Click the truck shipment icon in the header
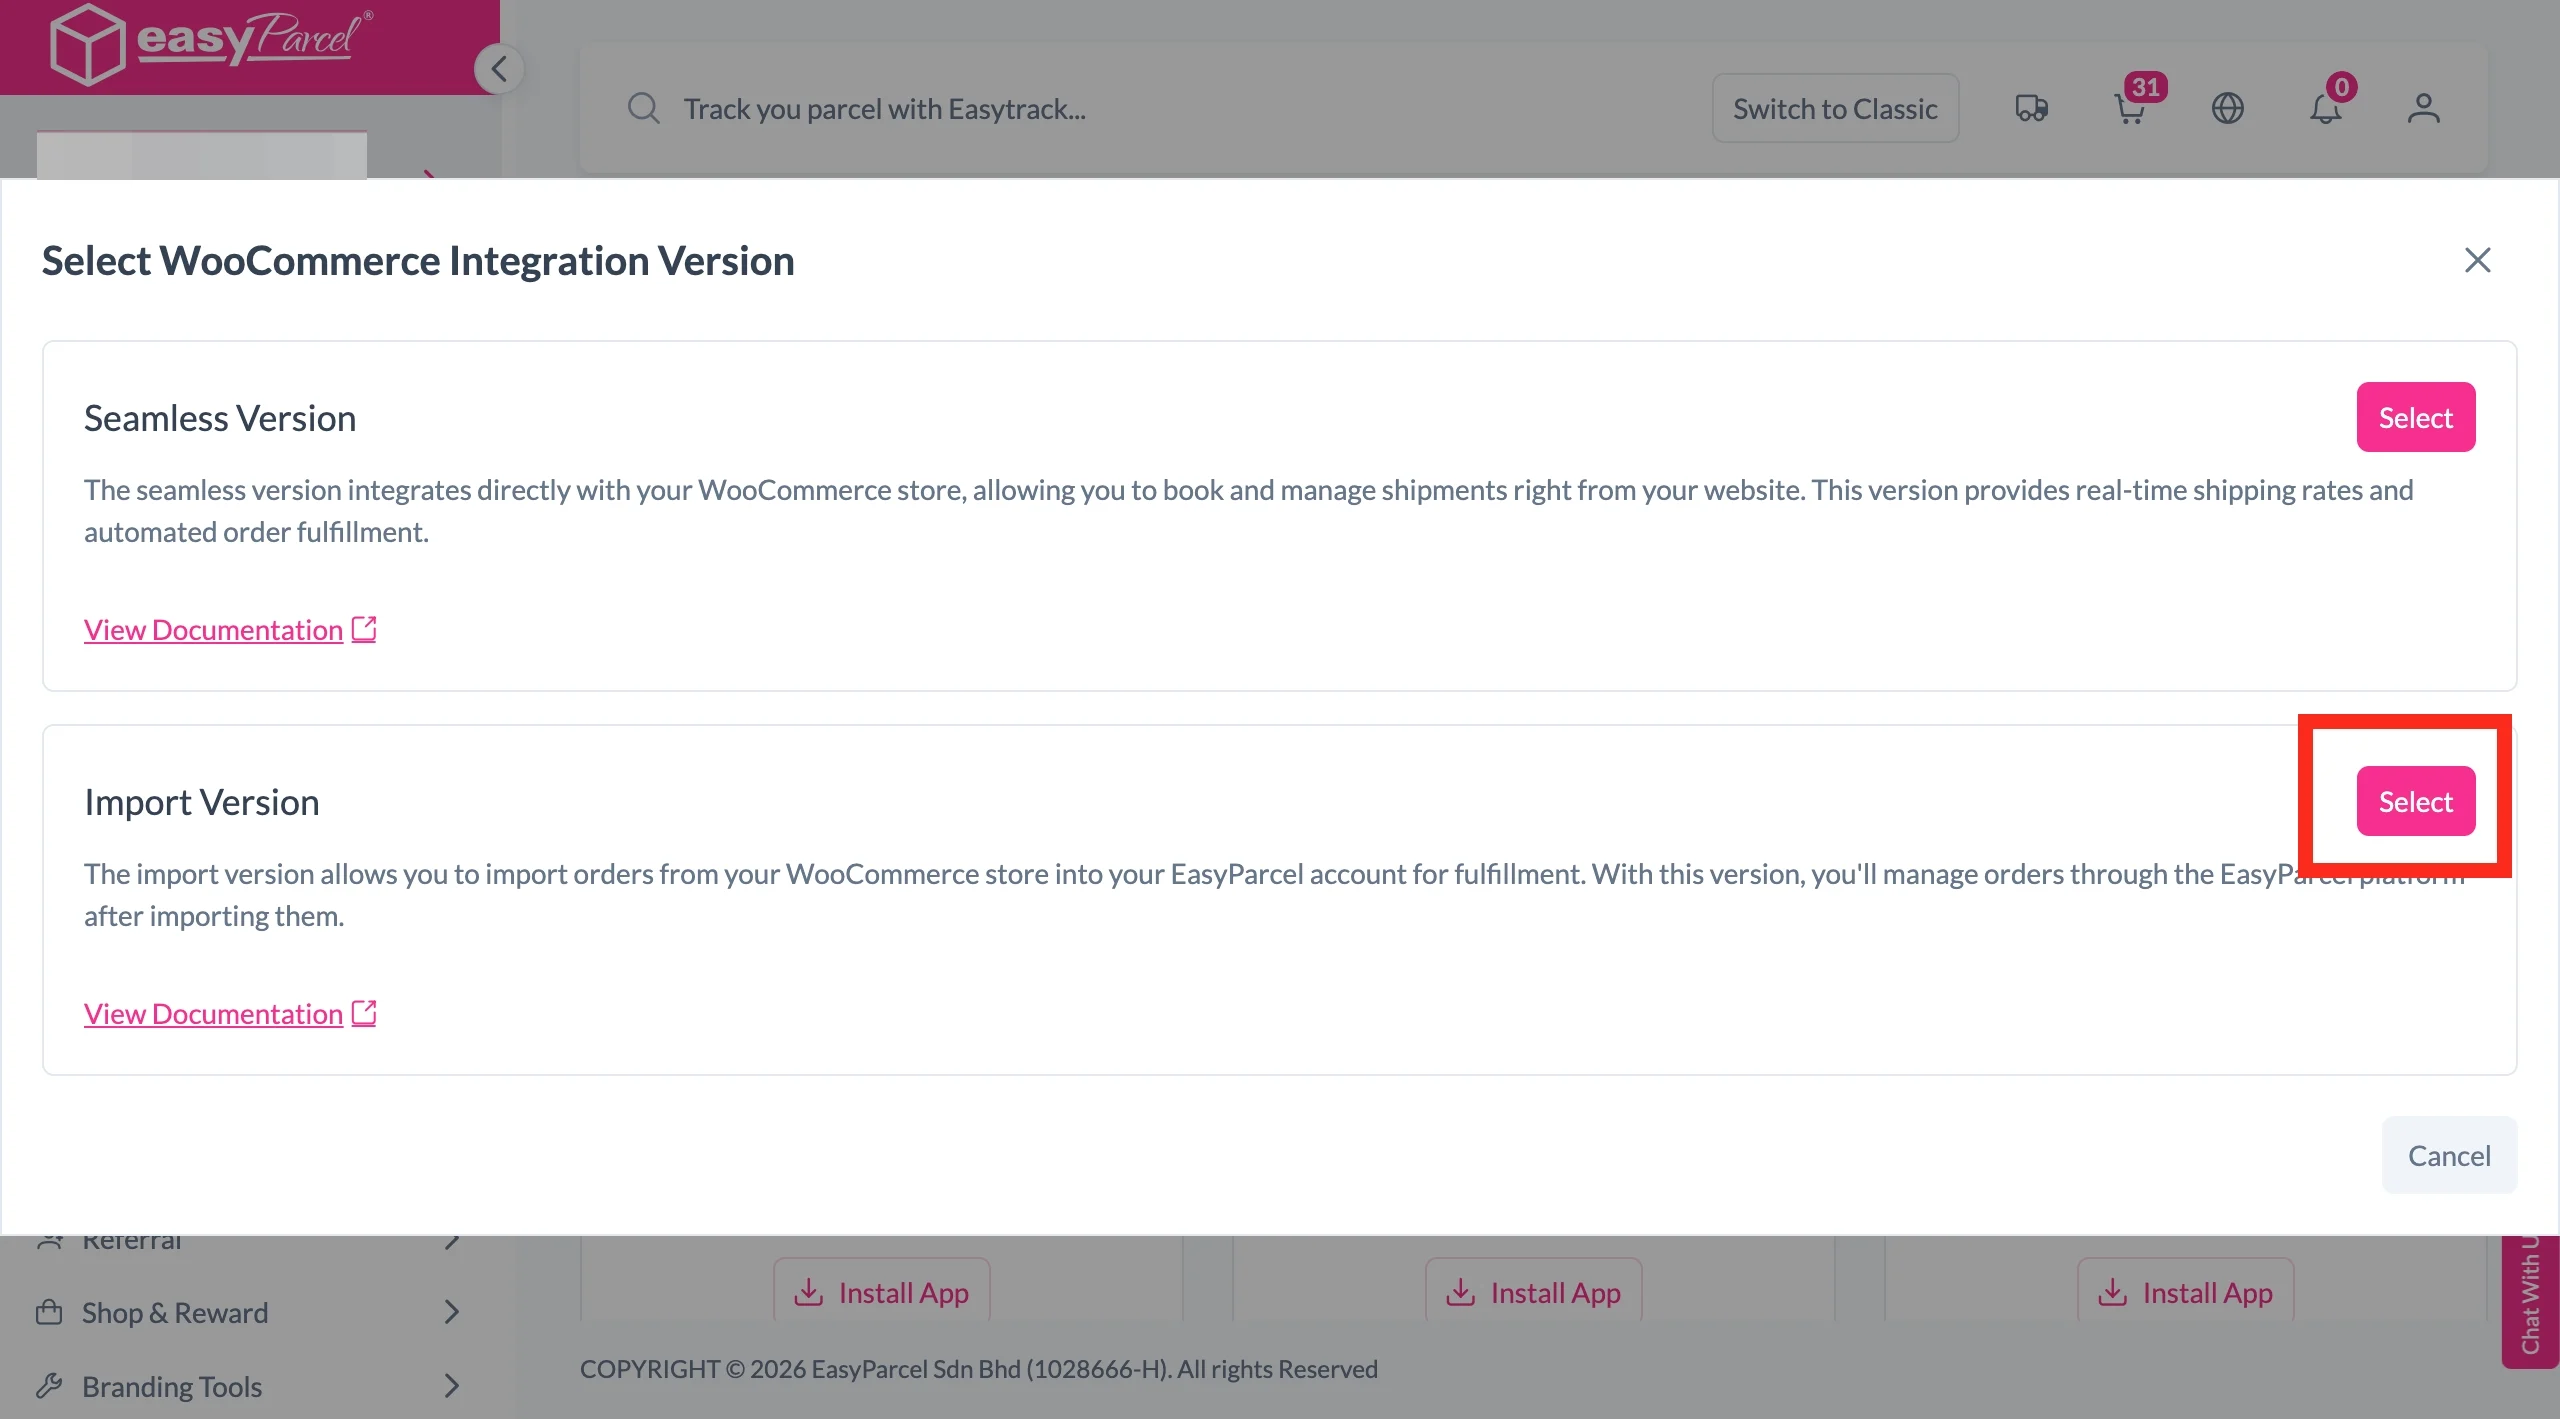This screenshot has height=1419, width=2560. [x=2032, y=108]
